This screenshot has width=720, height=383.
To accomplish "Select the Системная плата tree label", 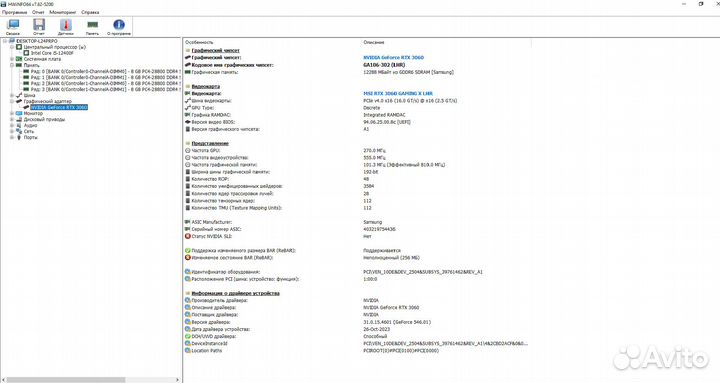I will tap(42, 59).
